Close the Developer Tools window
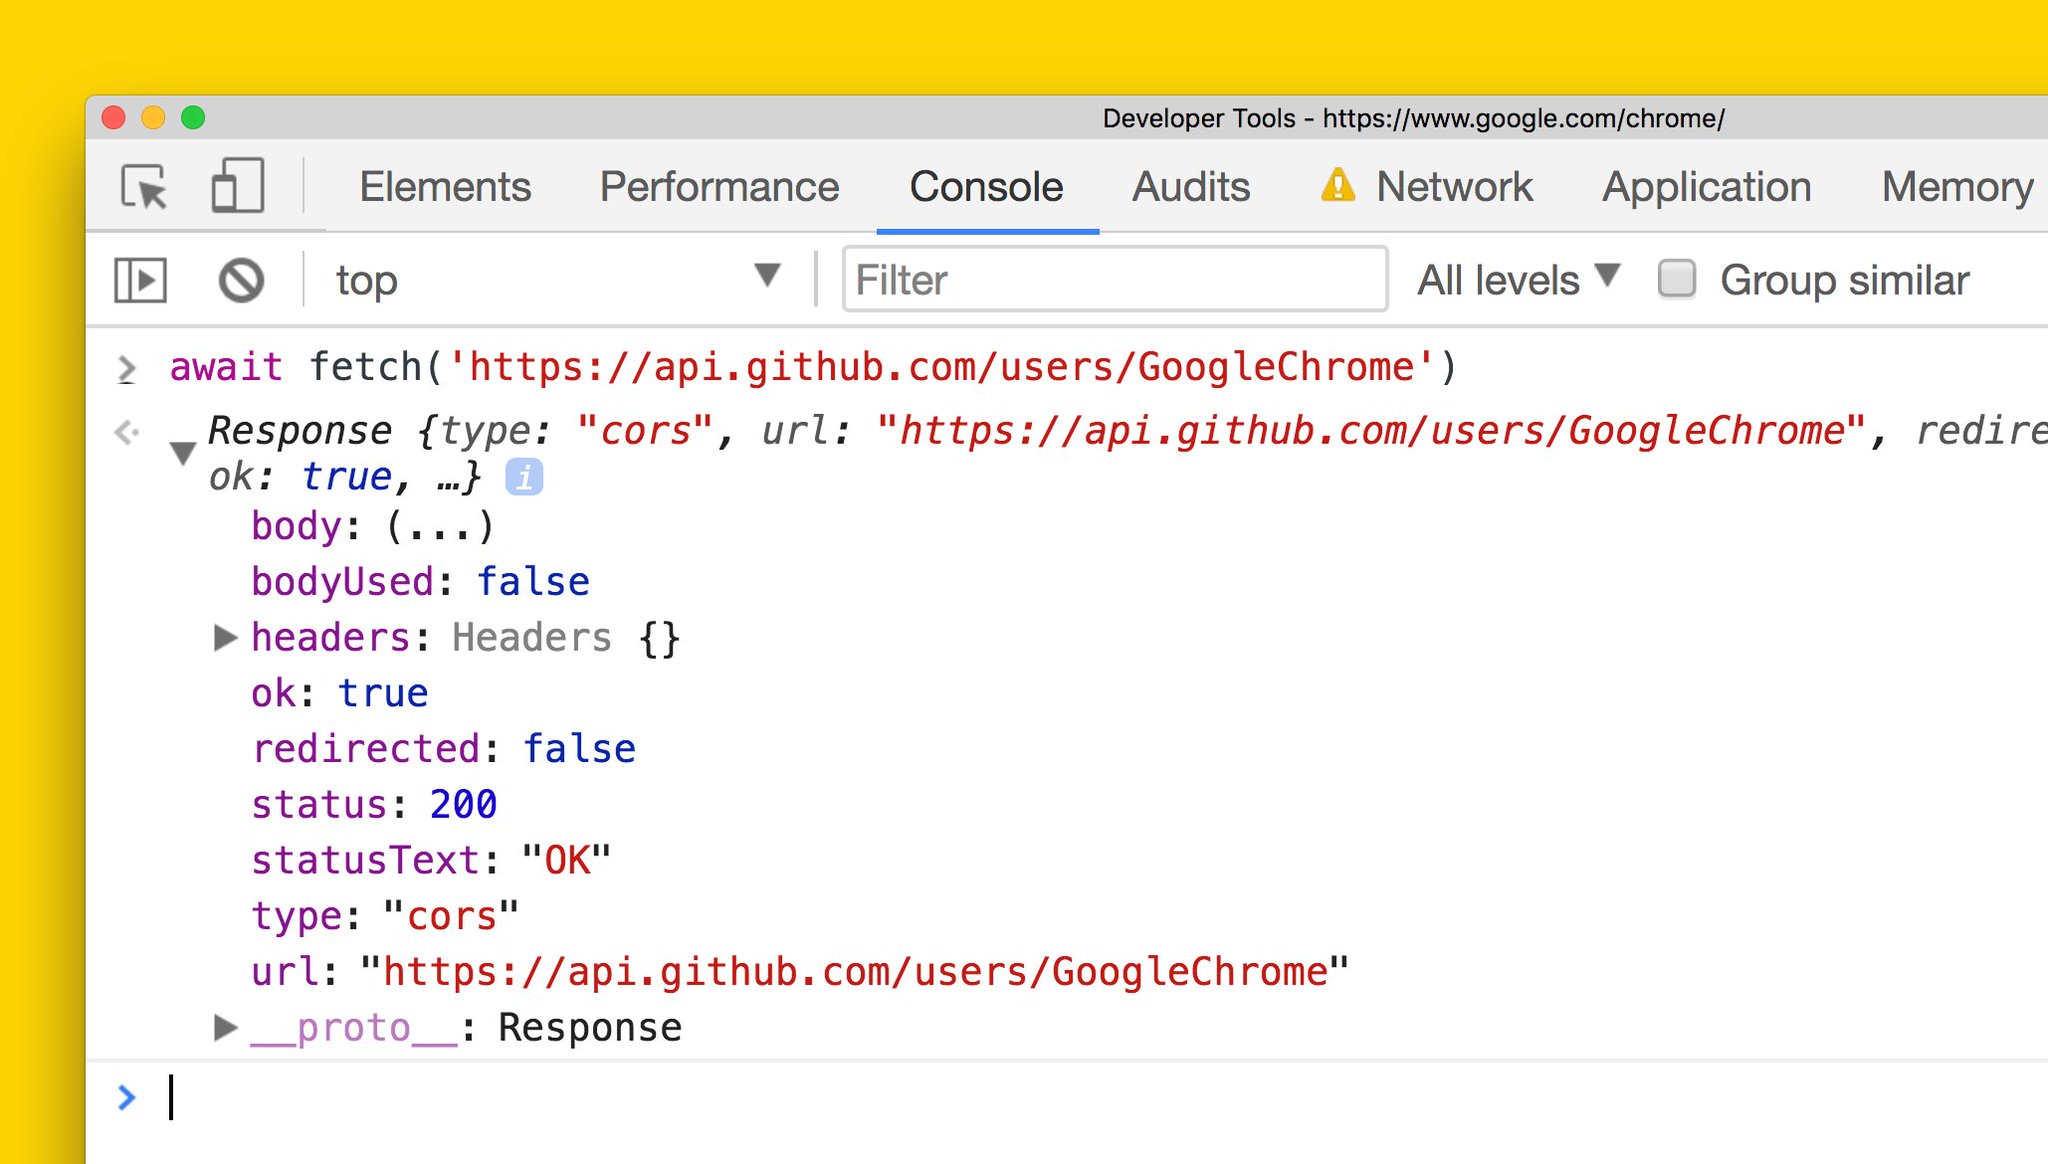This screenshot has height=1164, width=2048. [114, 118]
